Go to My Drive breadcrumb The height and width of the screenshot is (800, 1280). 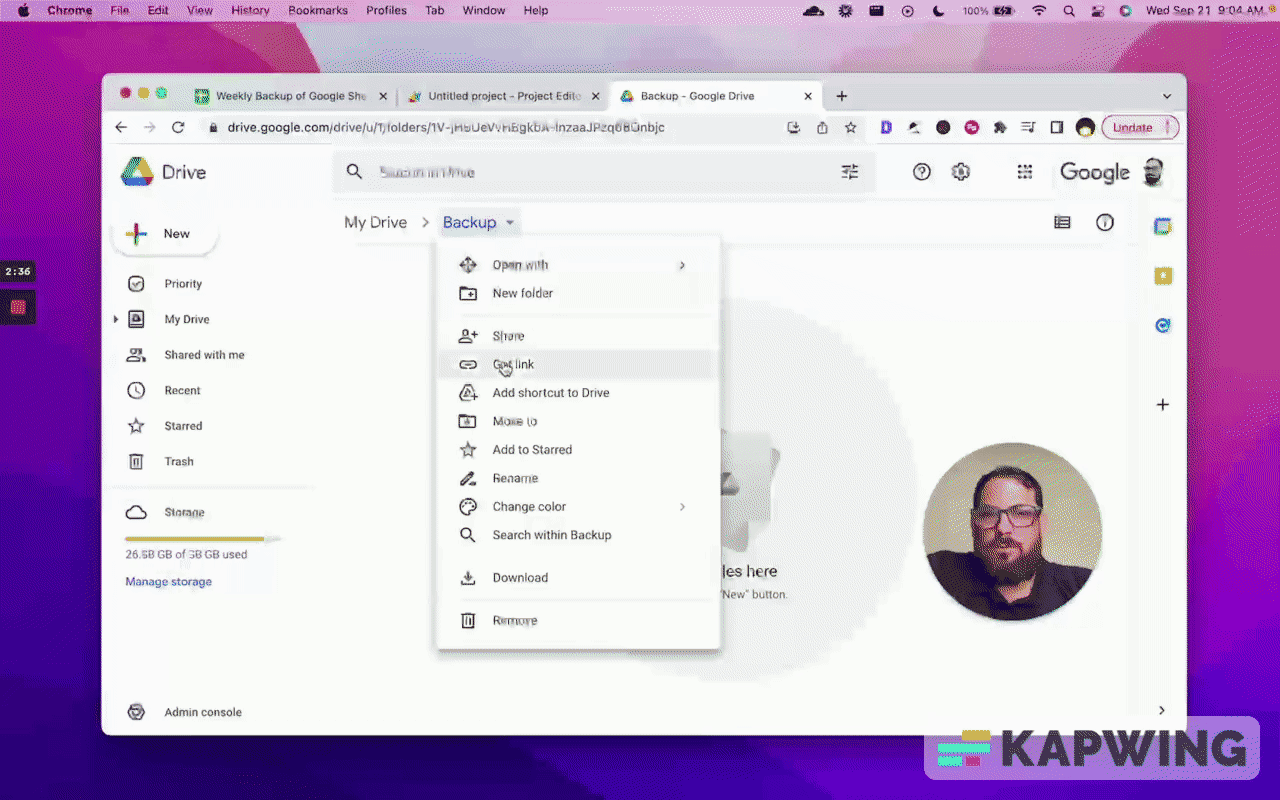click(x=375, y=223)
